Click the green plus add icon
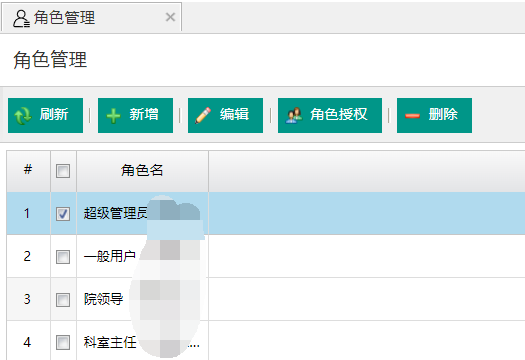This screenshot has height=360, width=525. point(113,116)
